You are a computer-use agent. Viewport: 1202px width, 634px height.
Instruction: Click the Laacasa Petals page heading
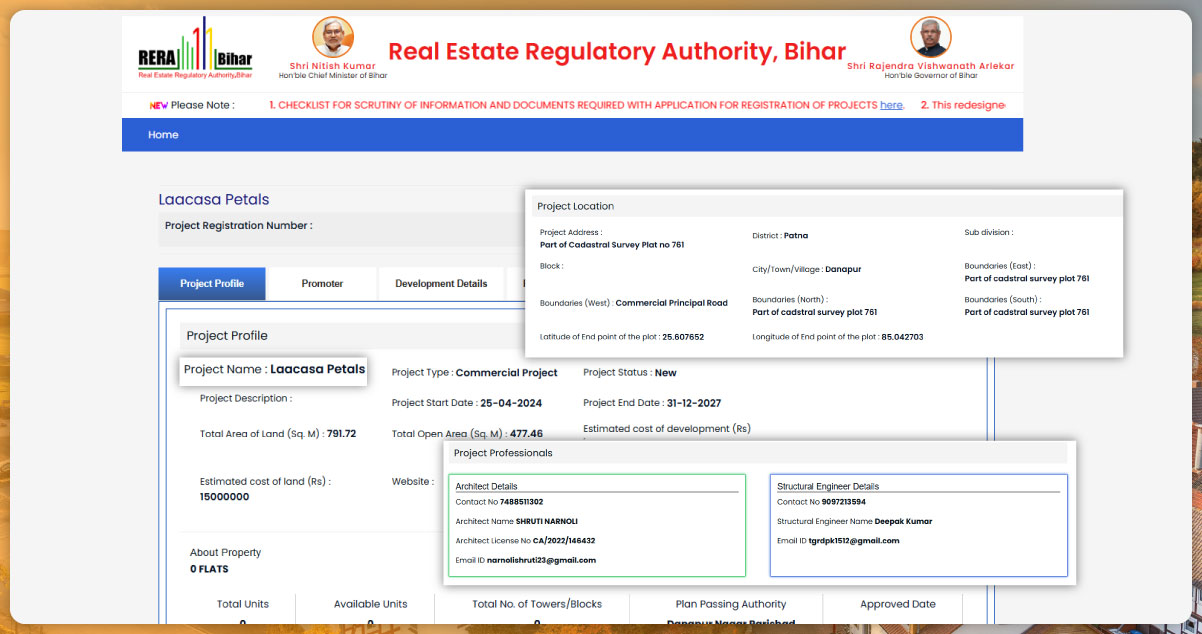click(x=214, y=199)
